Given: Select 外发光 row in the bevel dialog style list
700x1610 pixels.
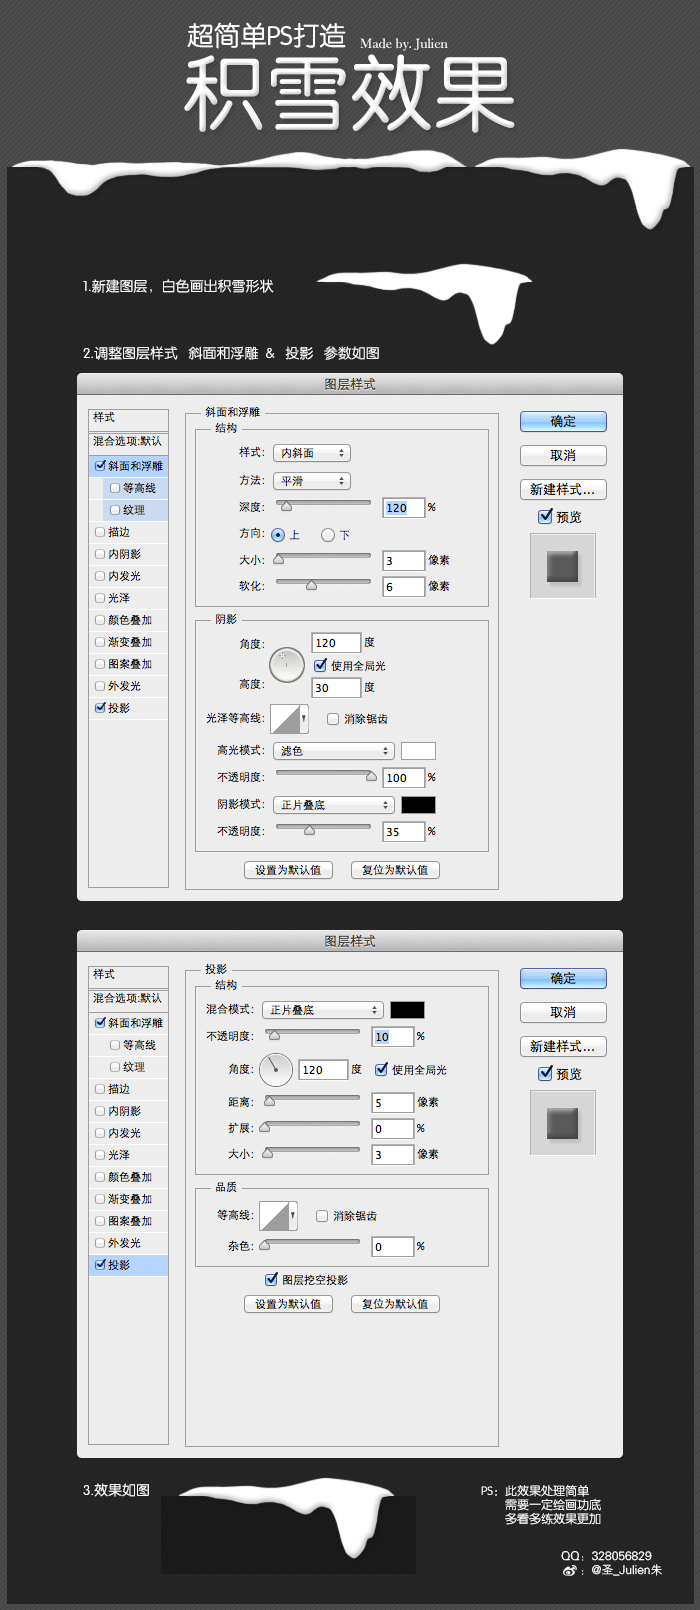Looking at the screenshot, I should pos(128,686).
